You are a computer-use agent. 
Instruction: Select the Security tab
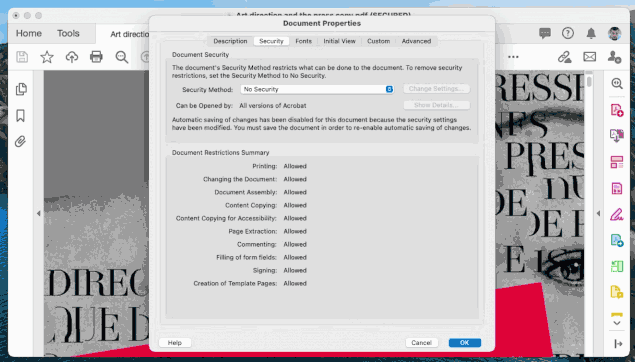tap(271, 41)
